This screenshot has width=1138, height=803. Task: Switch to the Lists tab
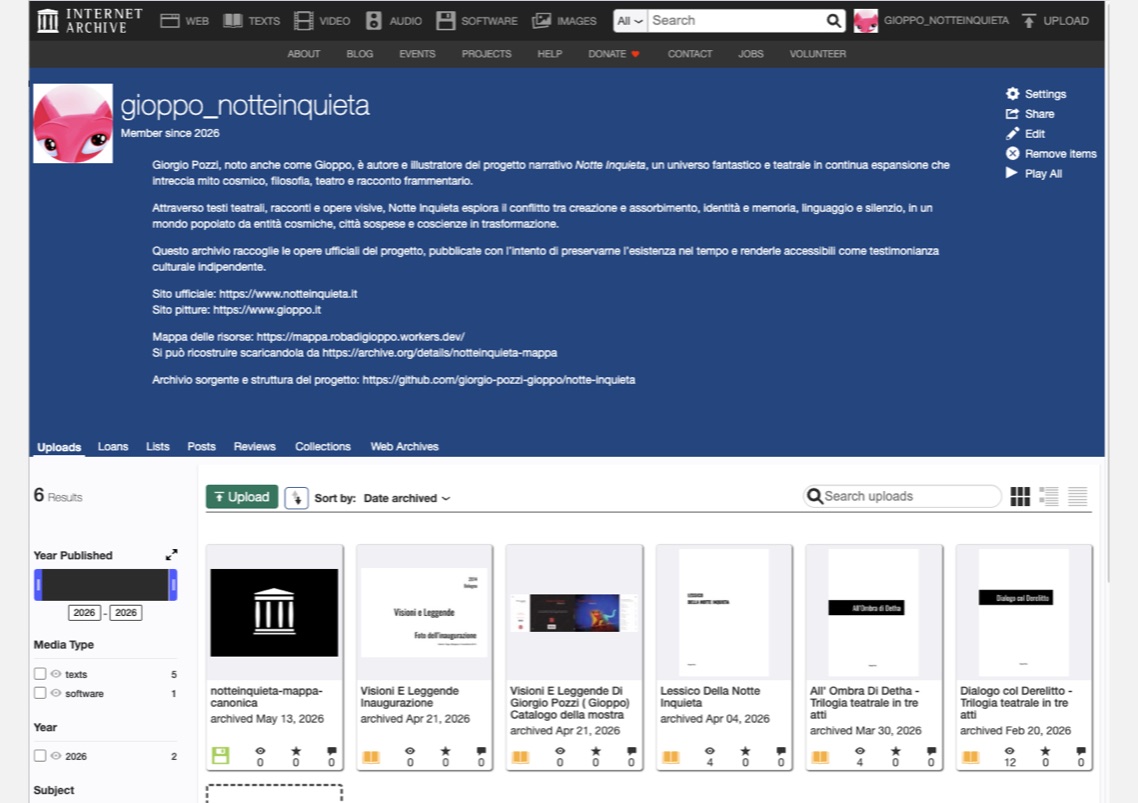157,447
